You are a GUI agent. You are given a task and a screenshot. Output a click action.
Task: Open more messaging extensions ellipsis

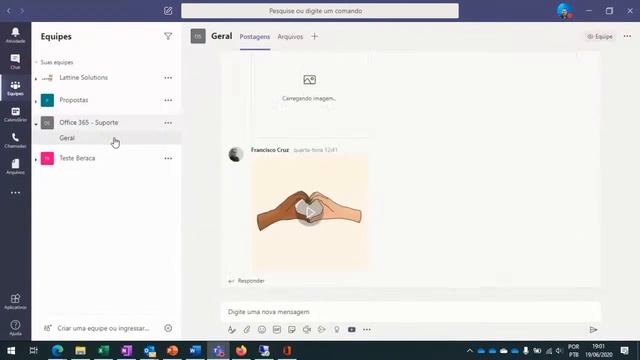point(367,329)
